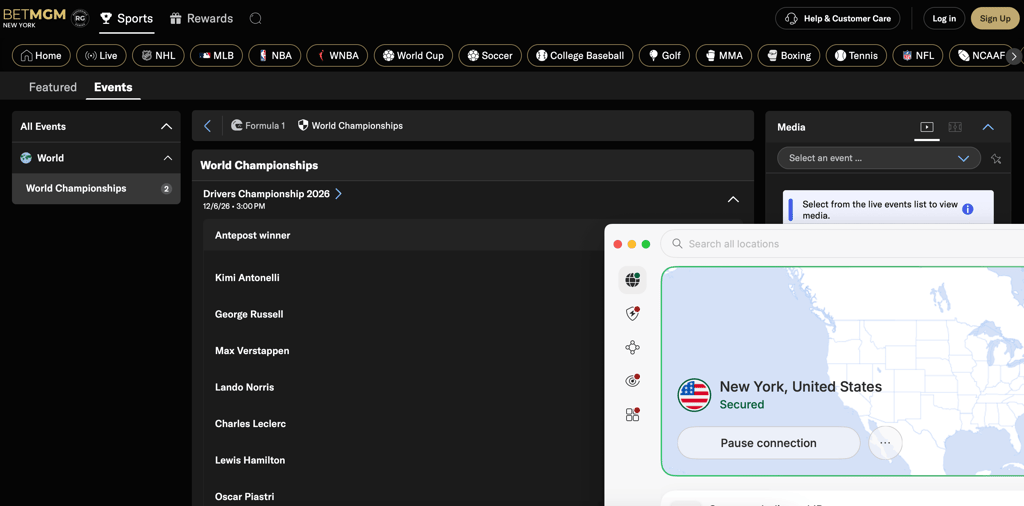The image size is (1024, 506).
Task: Select the WNBA sports pill
Action: pyautogui.click(x=337, y=55)
